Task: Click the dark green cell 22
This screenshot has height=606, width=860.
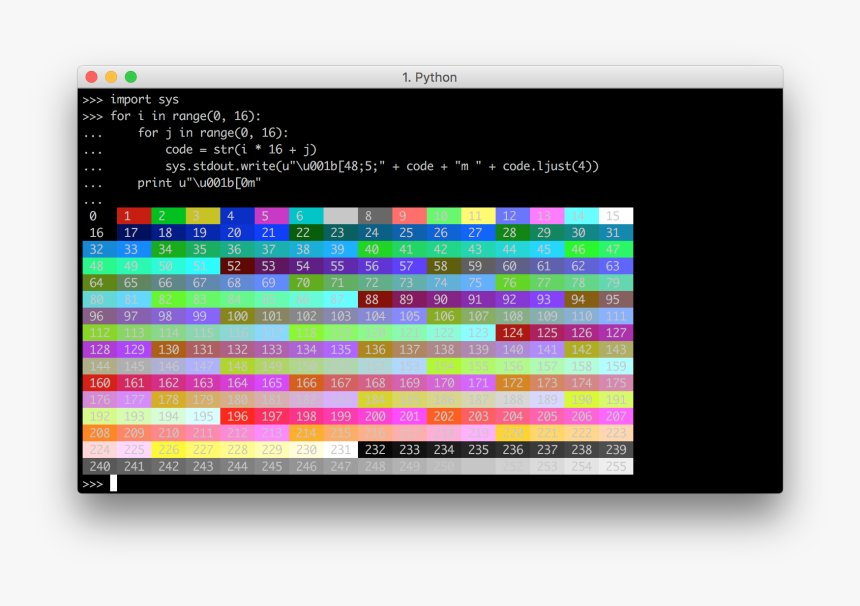Action: tap(306, 233)
